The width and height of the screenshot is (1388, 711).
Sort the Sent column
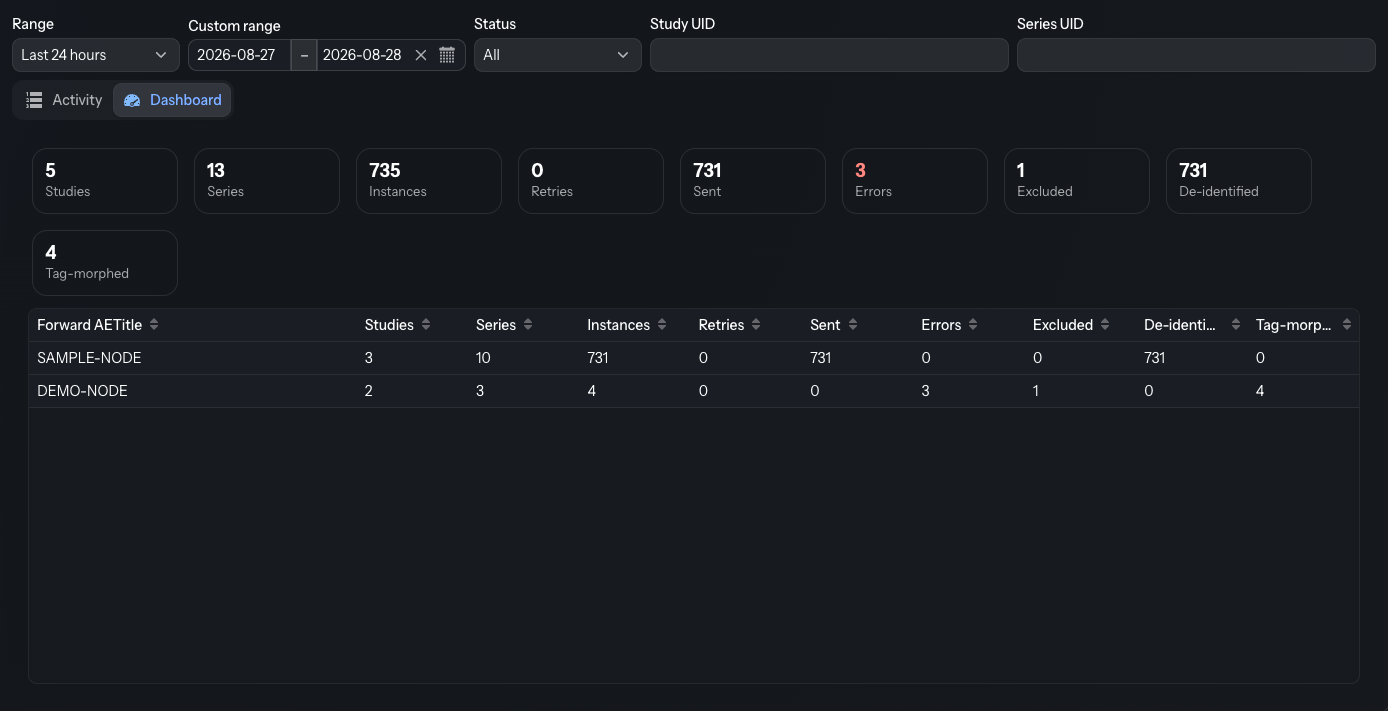point(852,325)
